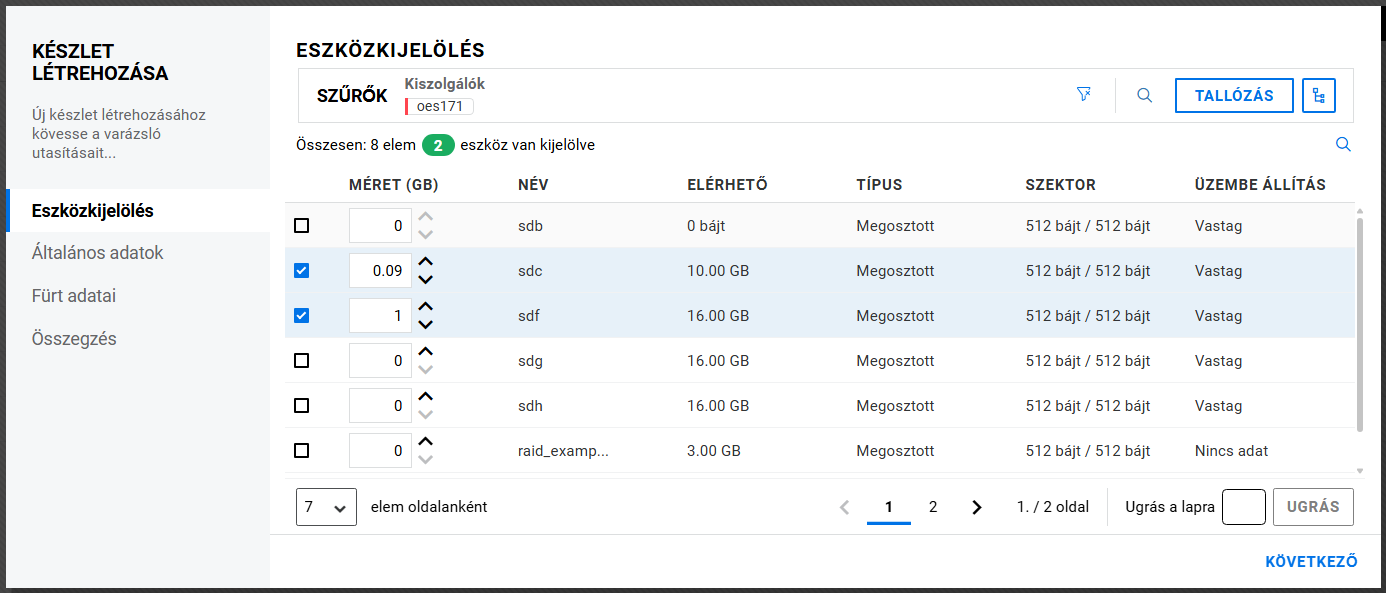Image resolution: width=1386 pixels, height=593 pixels.
Task: Open the Általános adatok step
Action: (98, 253)
